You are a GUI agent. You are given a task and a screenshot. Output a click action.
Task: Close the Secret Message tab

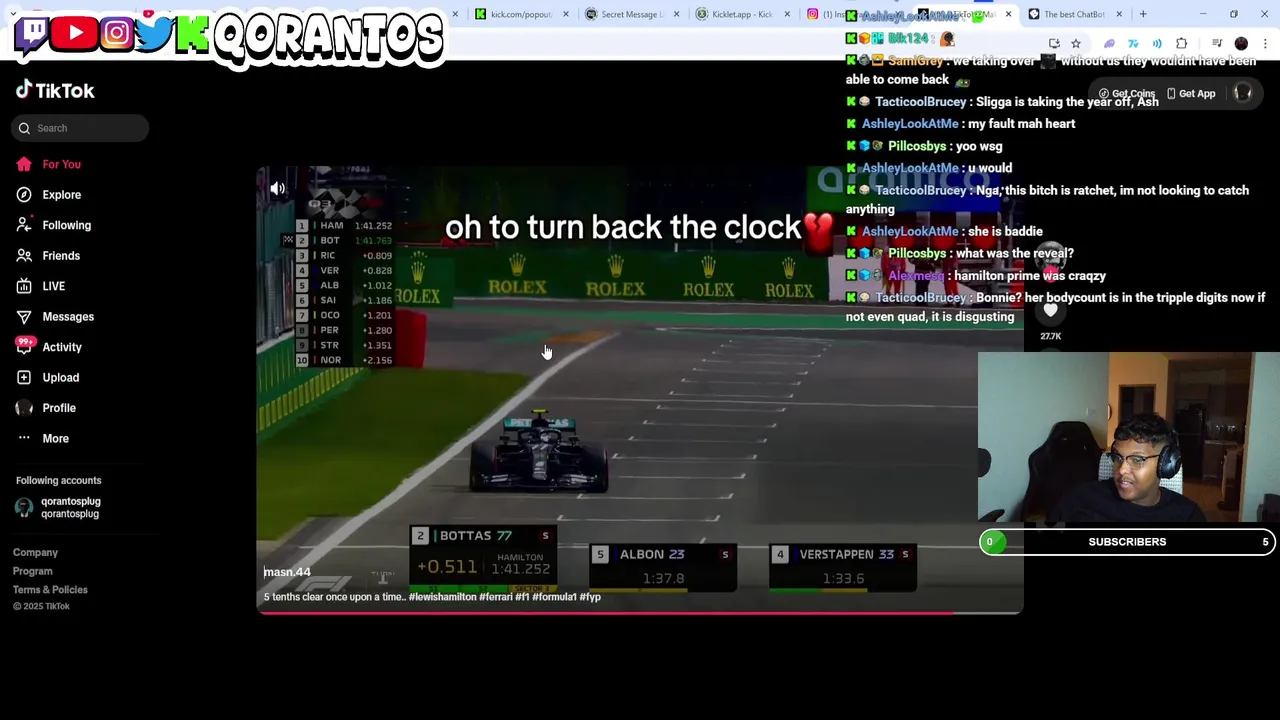(x=677, y=14)
